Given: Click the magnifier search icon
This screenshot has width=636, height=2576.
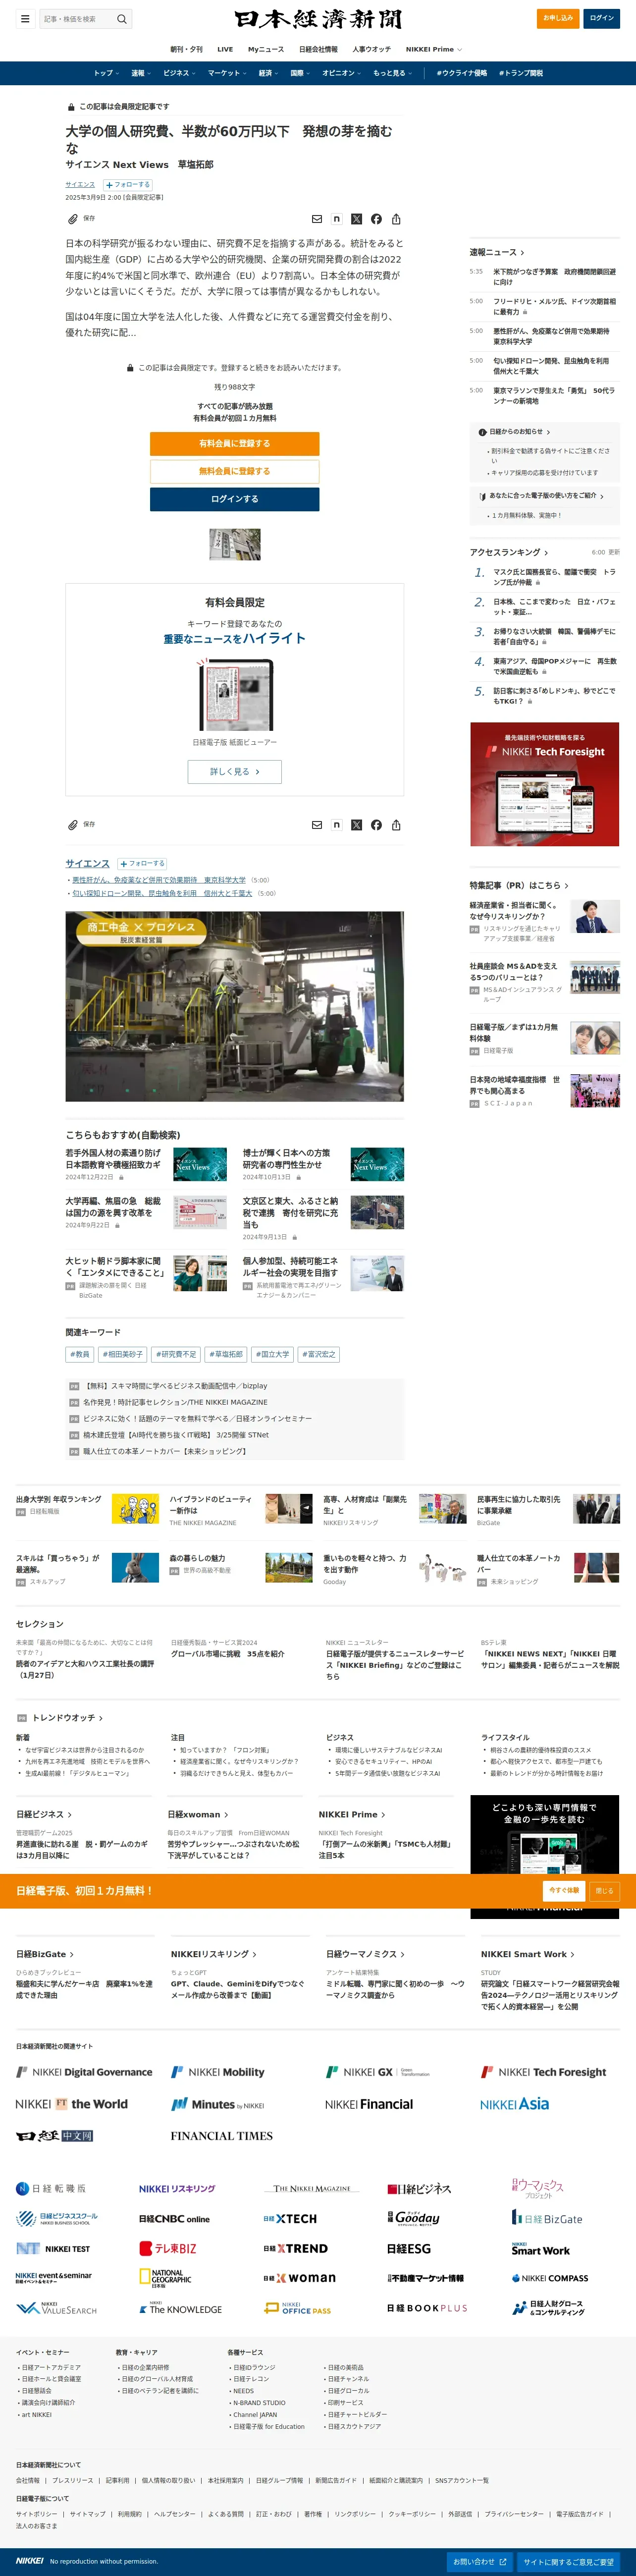Looking at the screenshot, I should coord(122,19).
